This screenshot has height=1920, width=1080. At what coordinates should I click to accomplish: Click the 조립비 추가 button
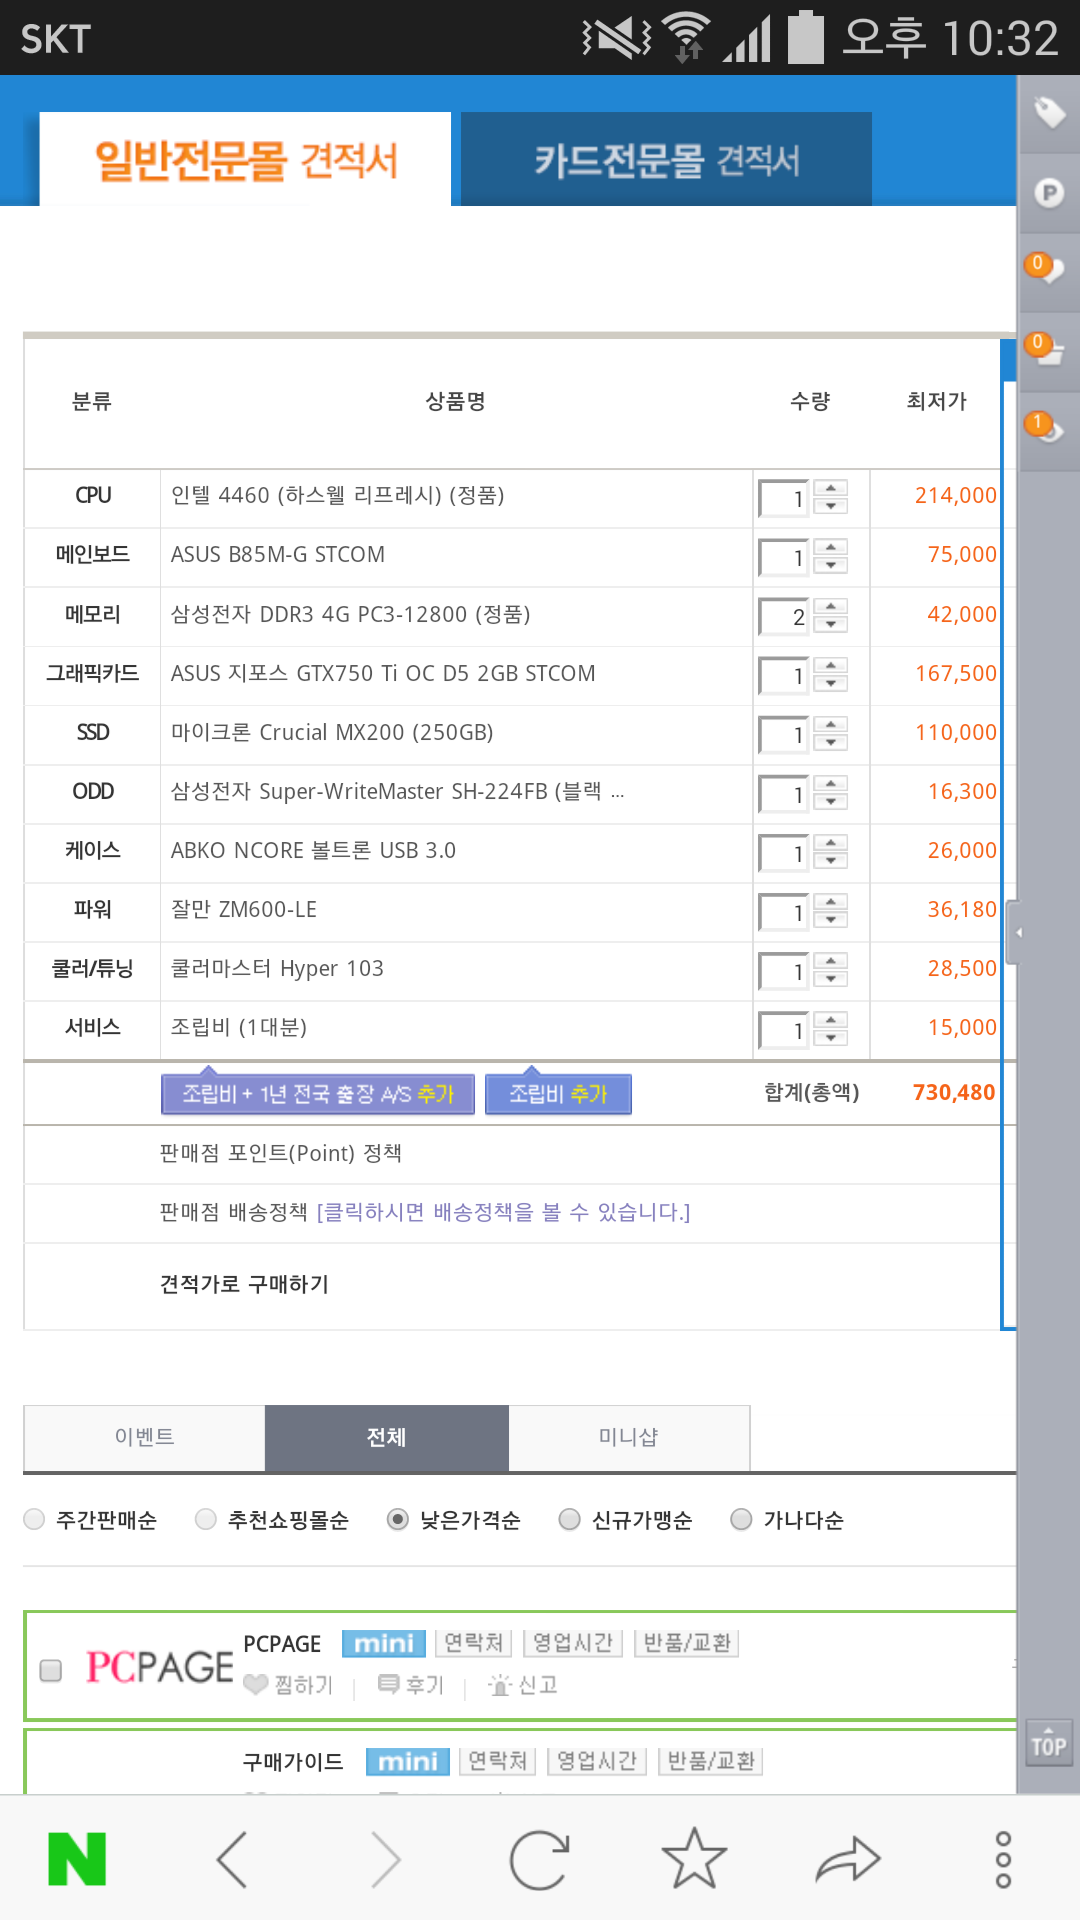click(x=558, y=1093)
